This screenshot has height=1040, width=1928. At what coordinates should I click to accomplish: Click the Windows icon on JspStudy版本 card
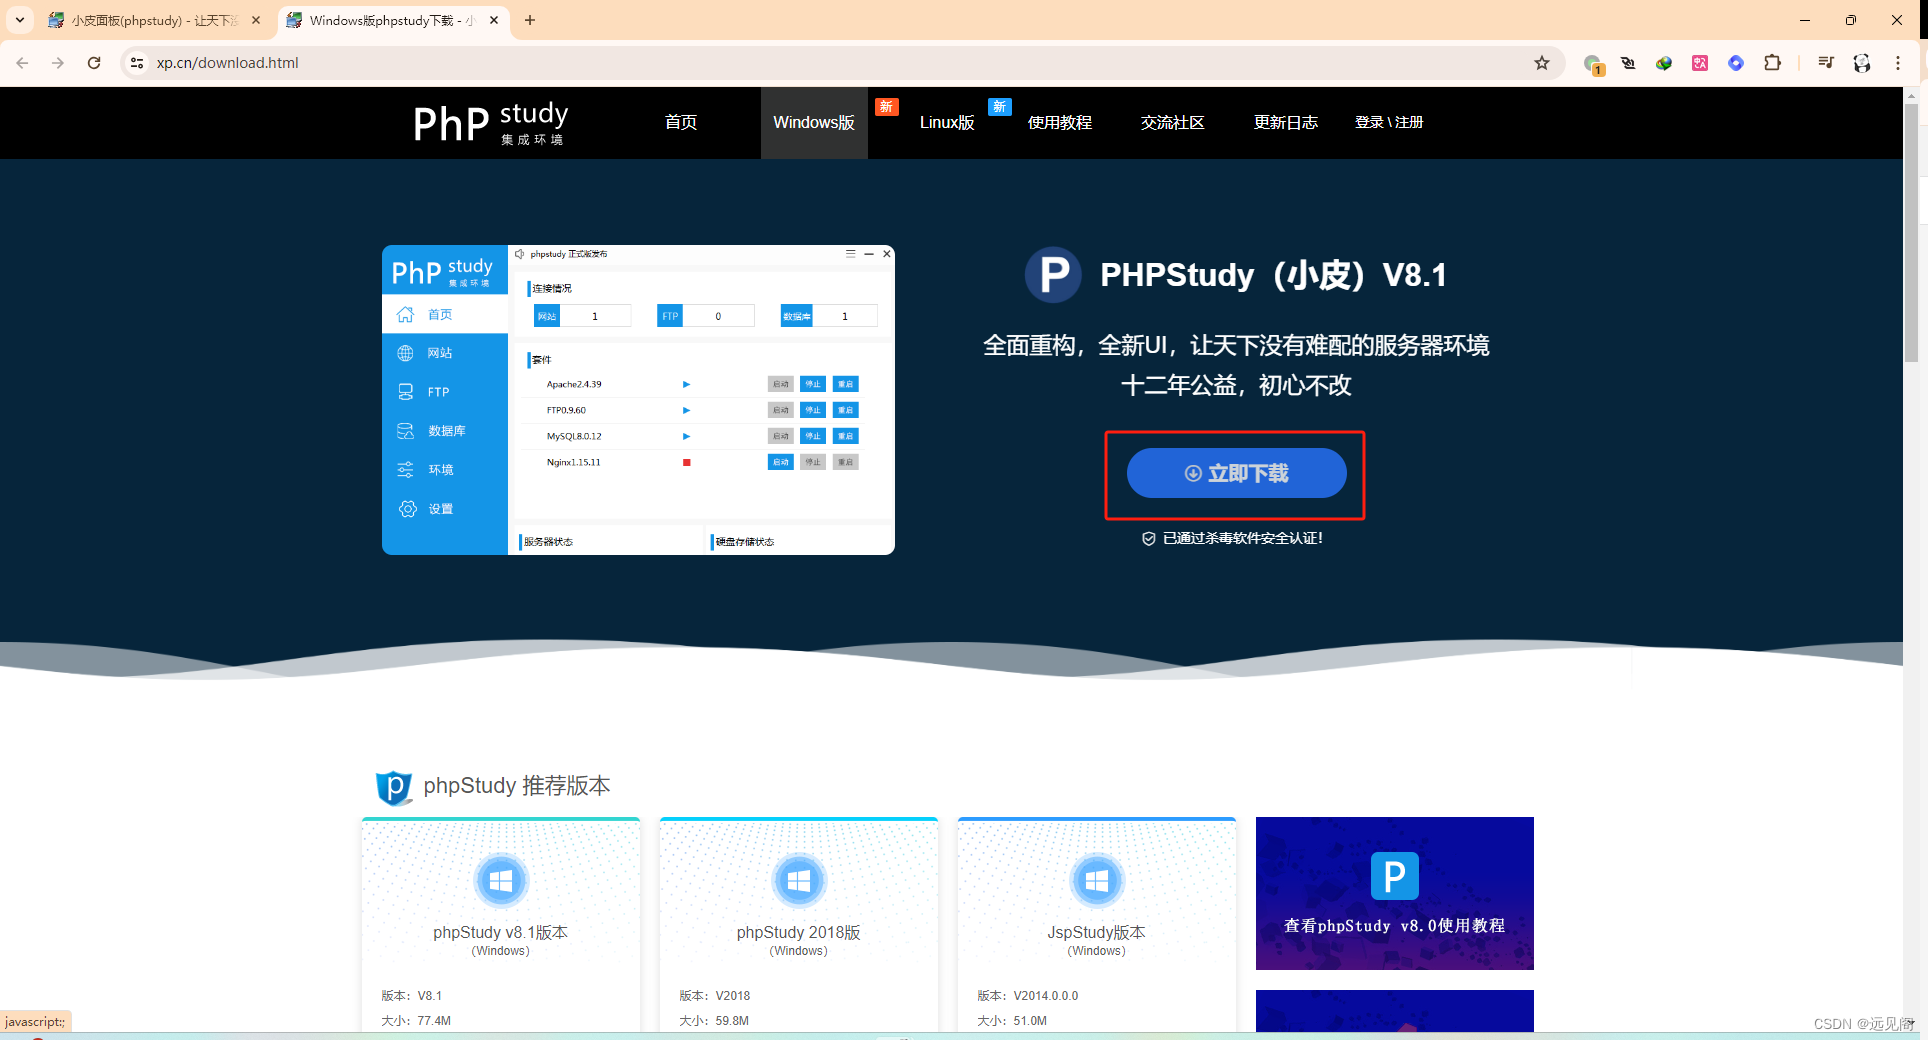(x=1097, y=881)
